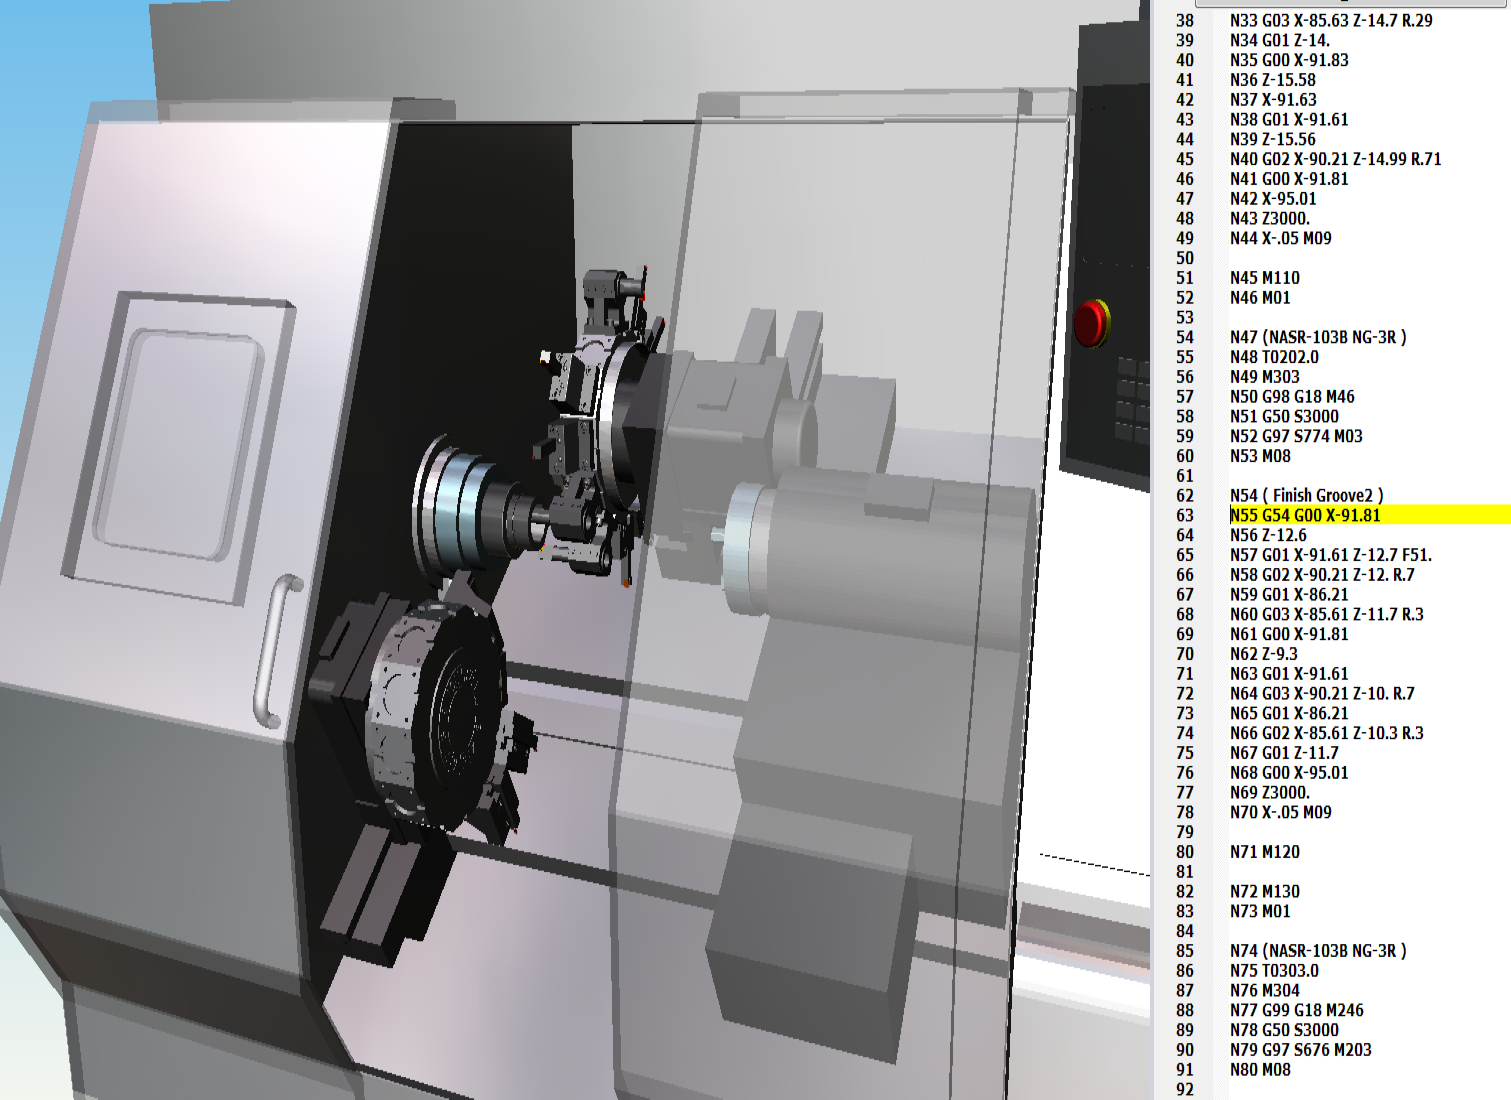Select feed line N57 G01 with F51.
The height and width of the screenshot is (1100, 1511).
coord(1330,555)
